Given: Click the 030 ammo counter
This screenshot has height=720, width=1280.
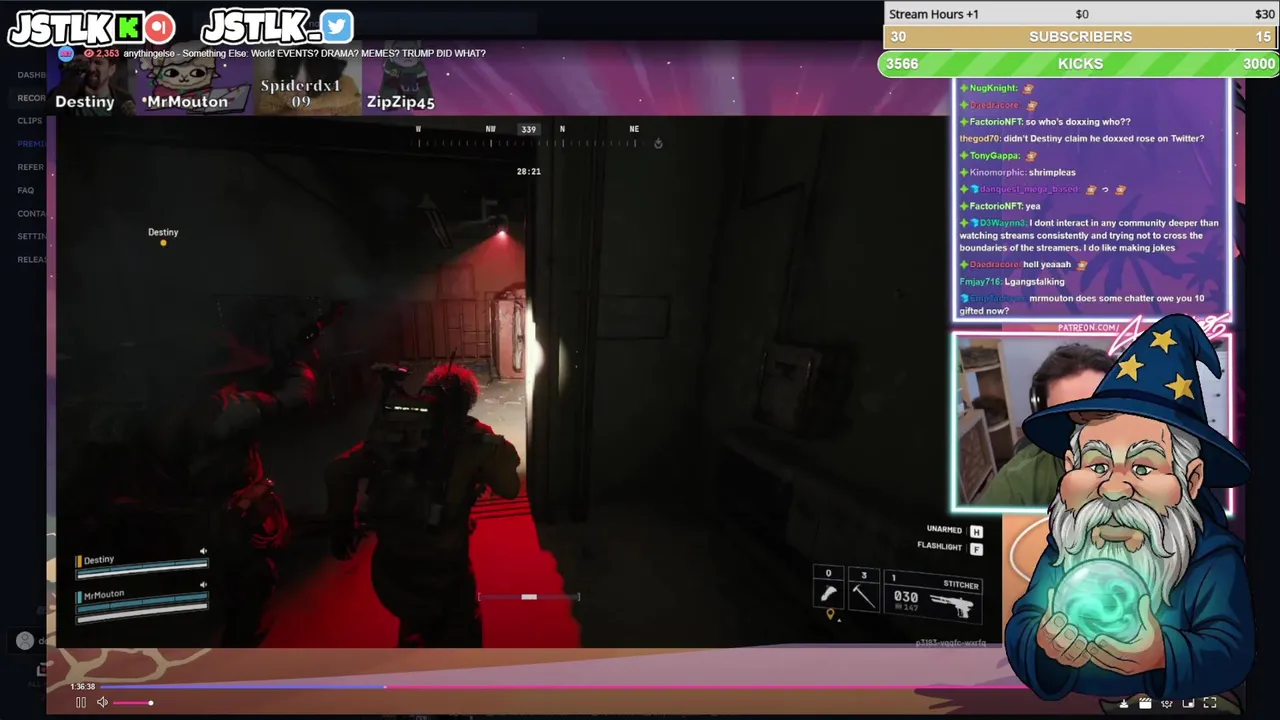Looking at the screenshot, I should coord(906,597).
